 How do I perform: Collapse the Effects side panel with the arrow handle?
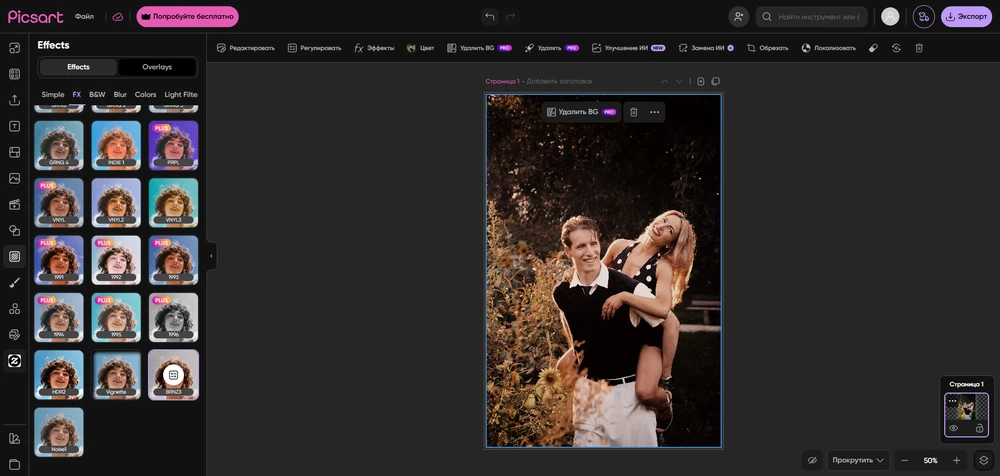click(211, 256)
